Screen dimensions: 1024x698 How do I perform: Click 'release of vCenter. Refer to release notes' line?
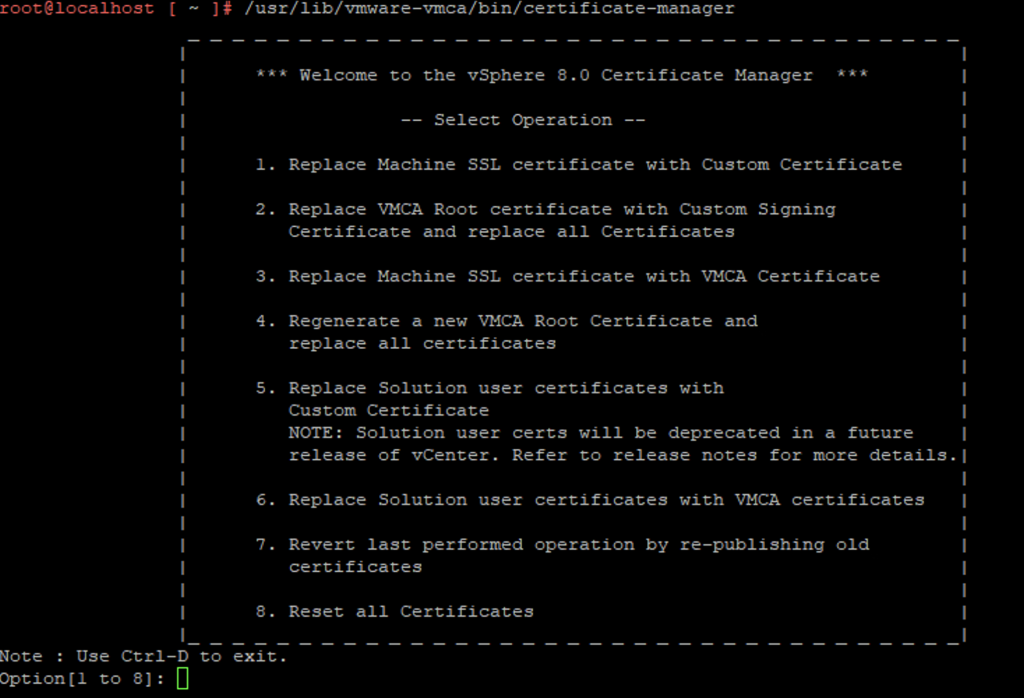pos(623,455)
